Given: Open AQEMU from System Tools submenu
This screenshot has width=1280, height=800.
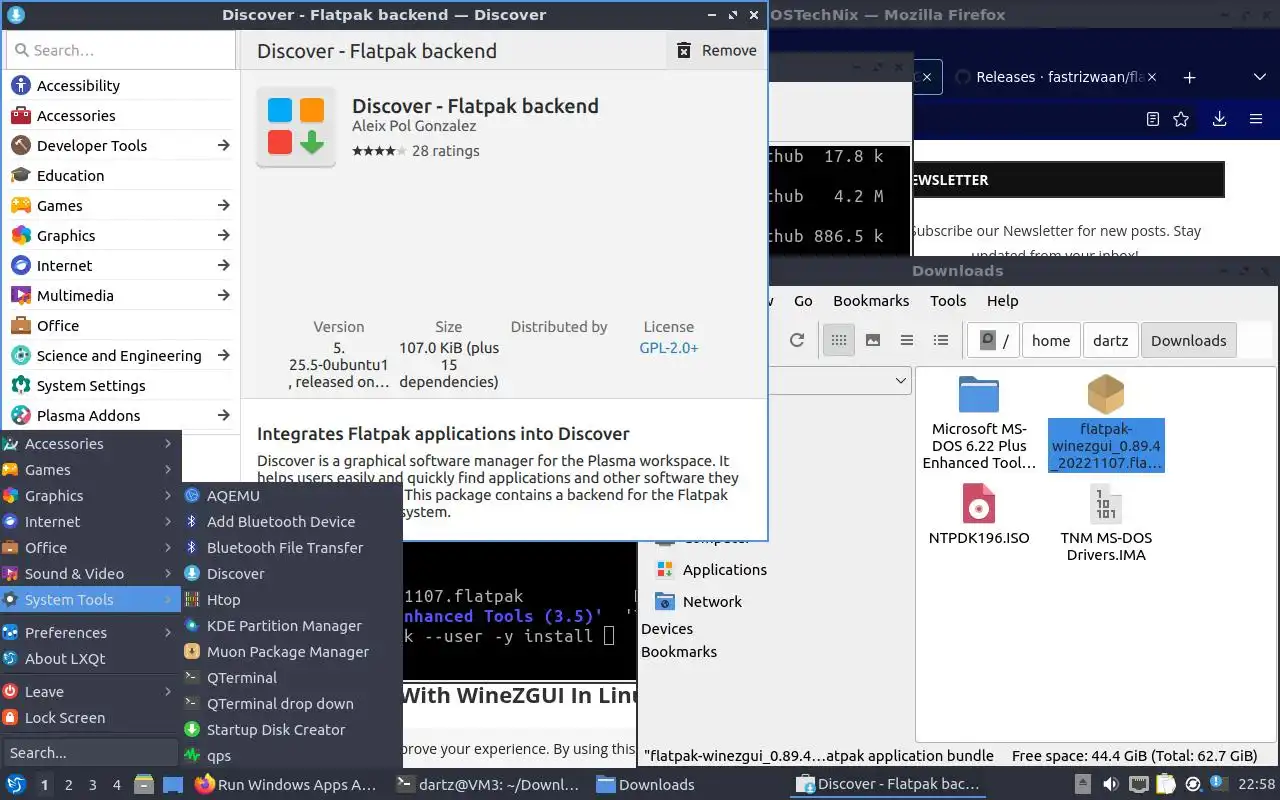Looking at the screenshot, I should click(292, 496).
